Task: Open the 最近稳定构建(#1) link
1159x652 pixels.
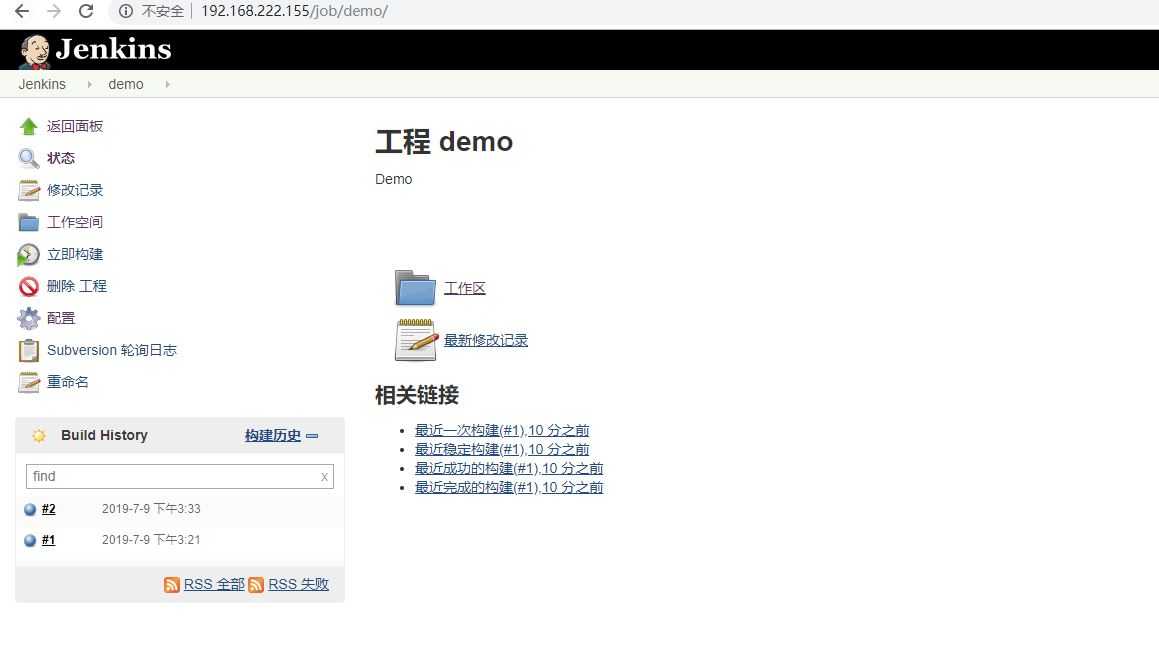Action: click(502, 449)
